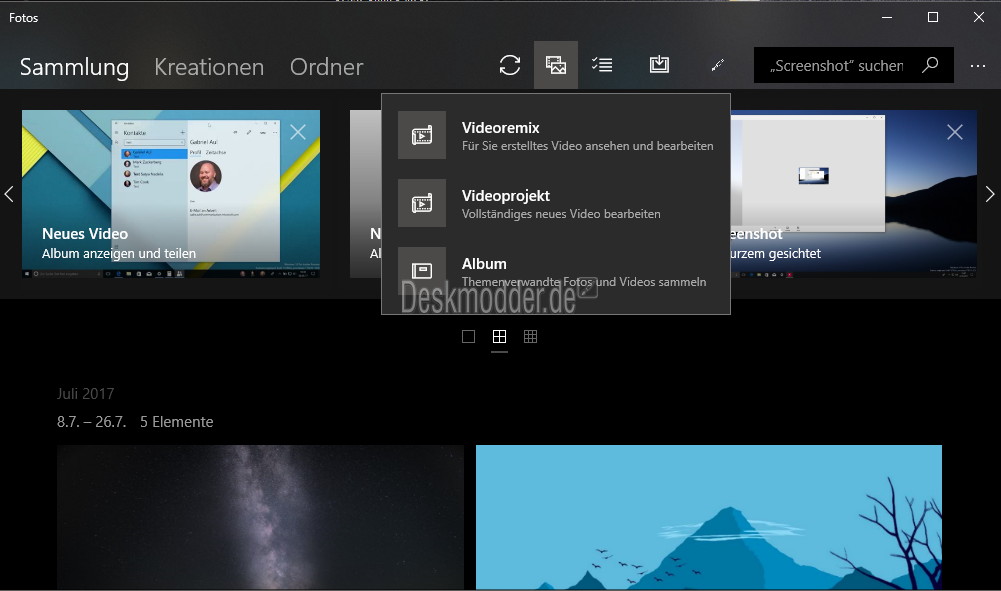Click the Videoprojekt film icon

[x=422, y=203]
